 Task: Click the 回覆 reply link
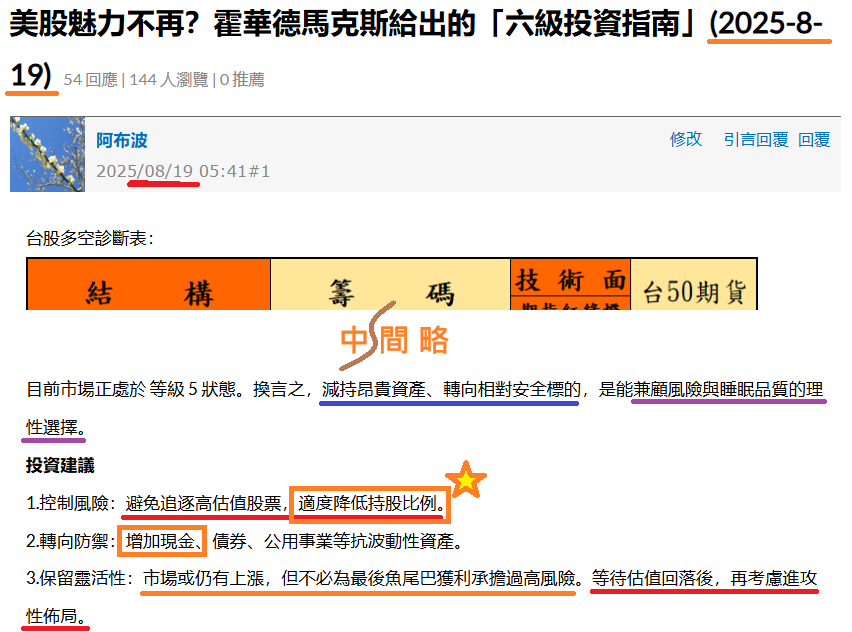[x=814, y=140]
